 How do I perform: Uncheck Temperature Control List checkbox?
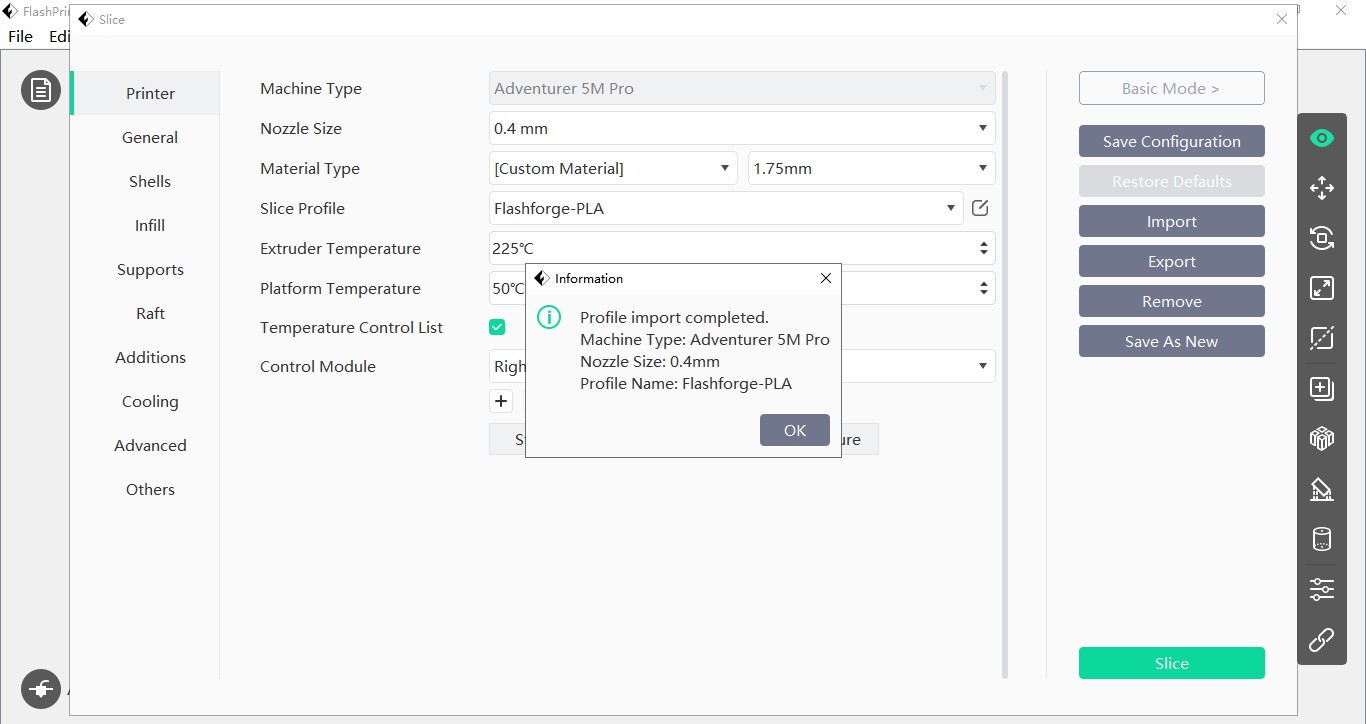(497, 327)
